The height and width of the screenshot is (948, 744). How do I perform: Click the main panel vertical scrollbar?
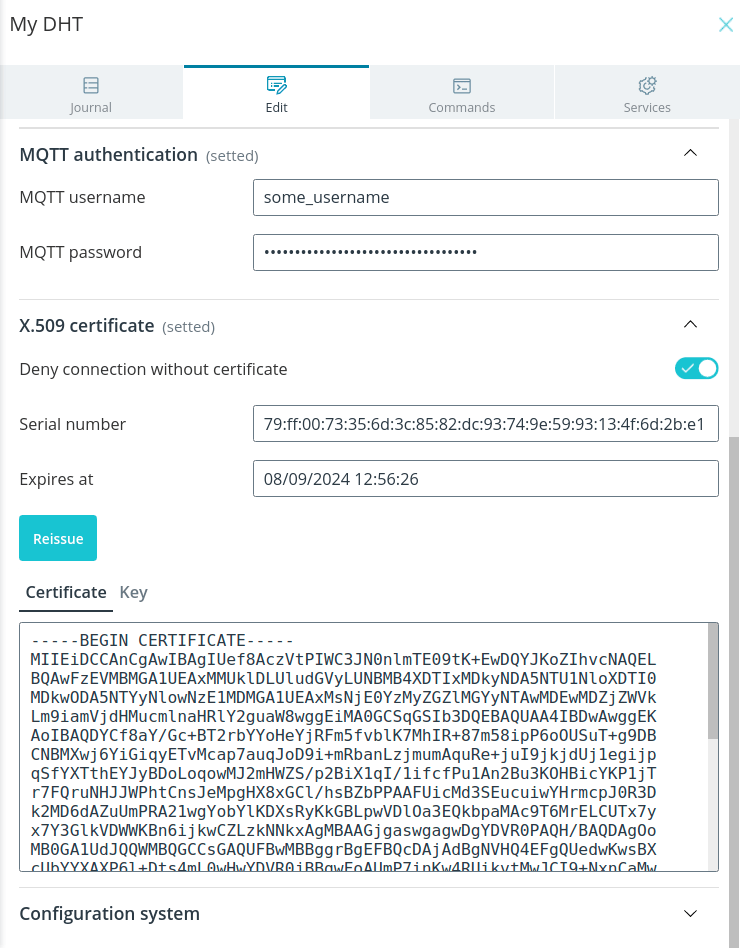pyautogui.click(x=734, y=689)
